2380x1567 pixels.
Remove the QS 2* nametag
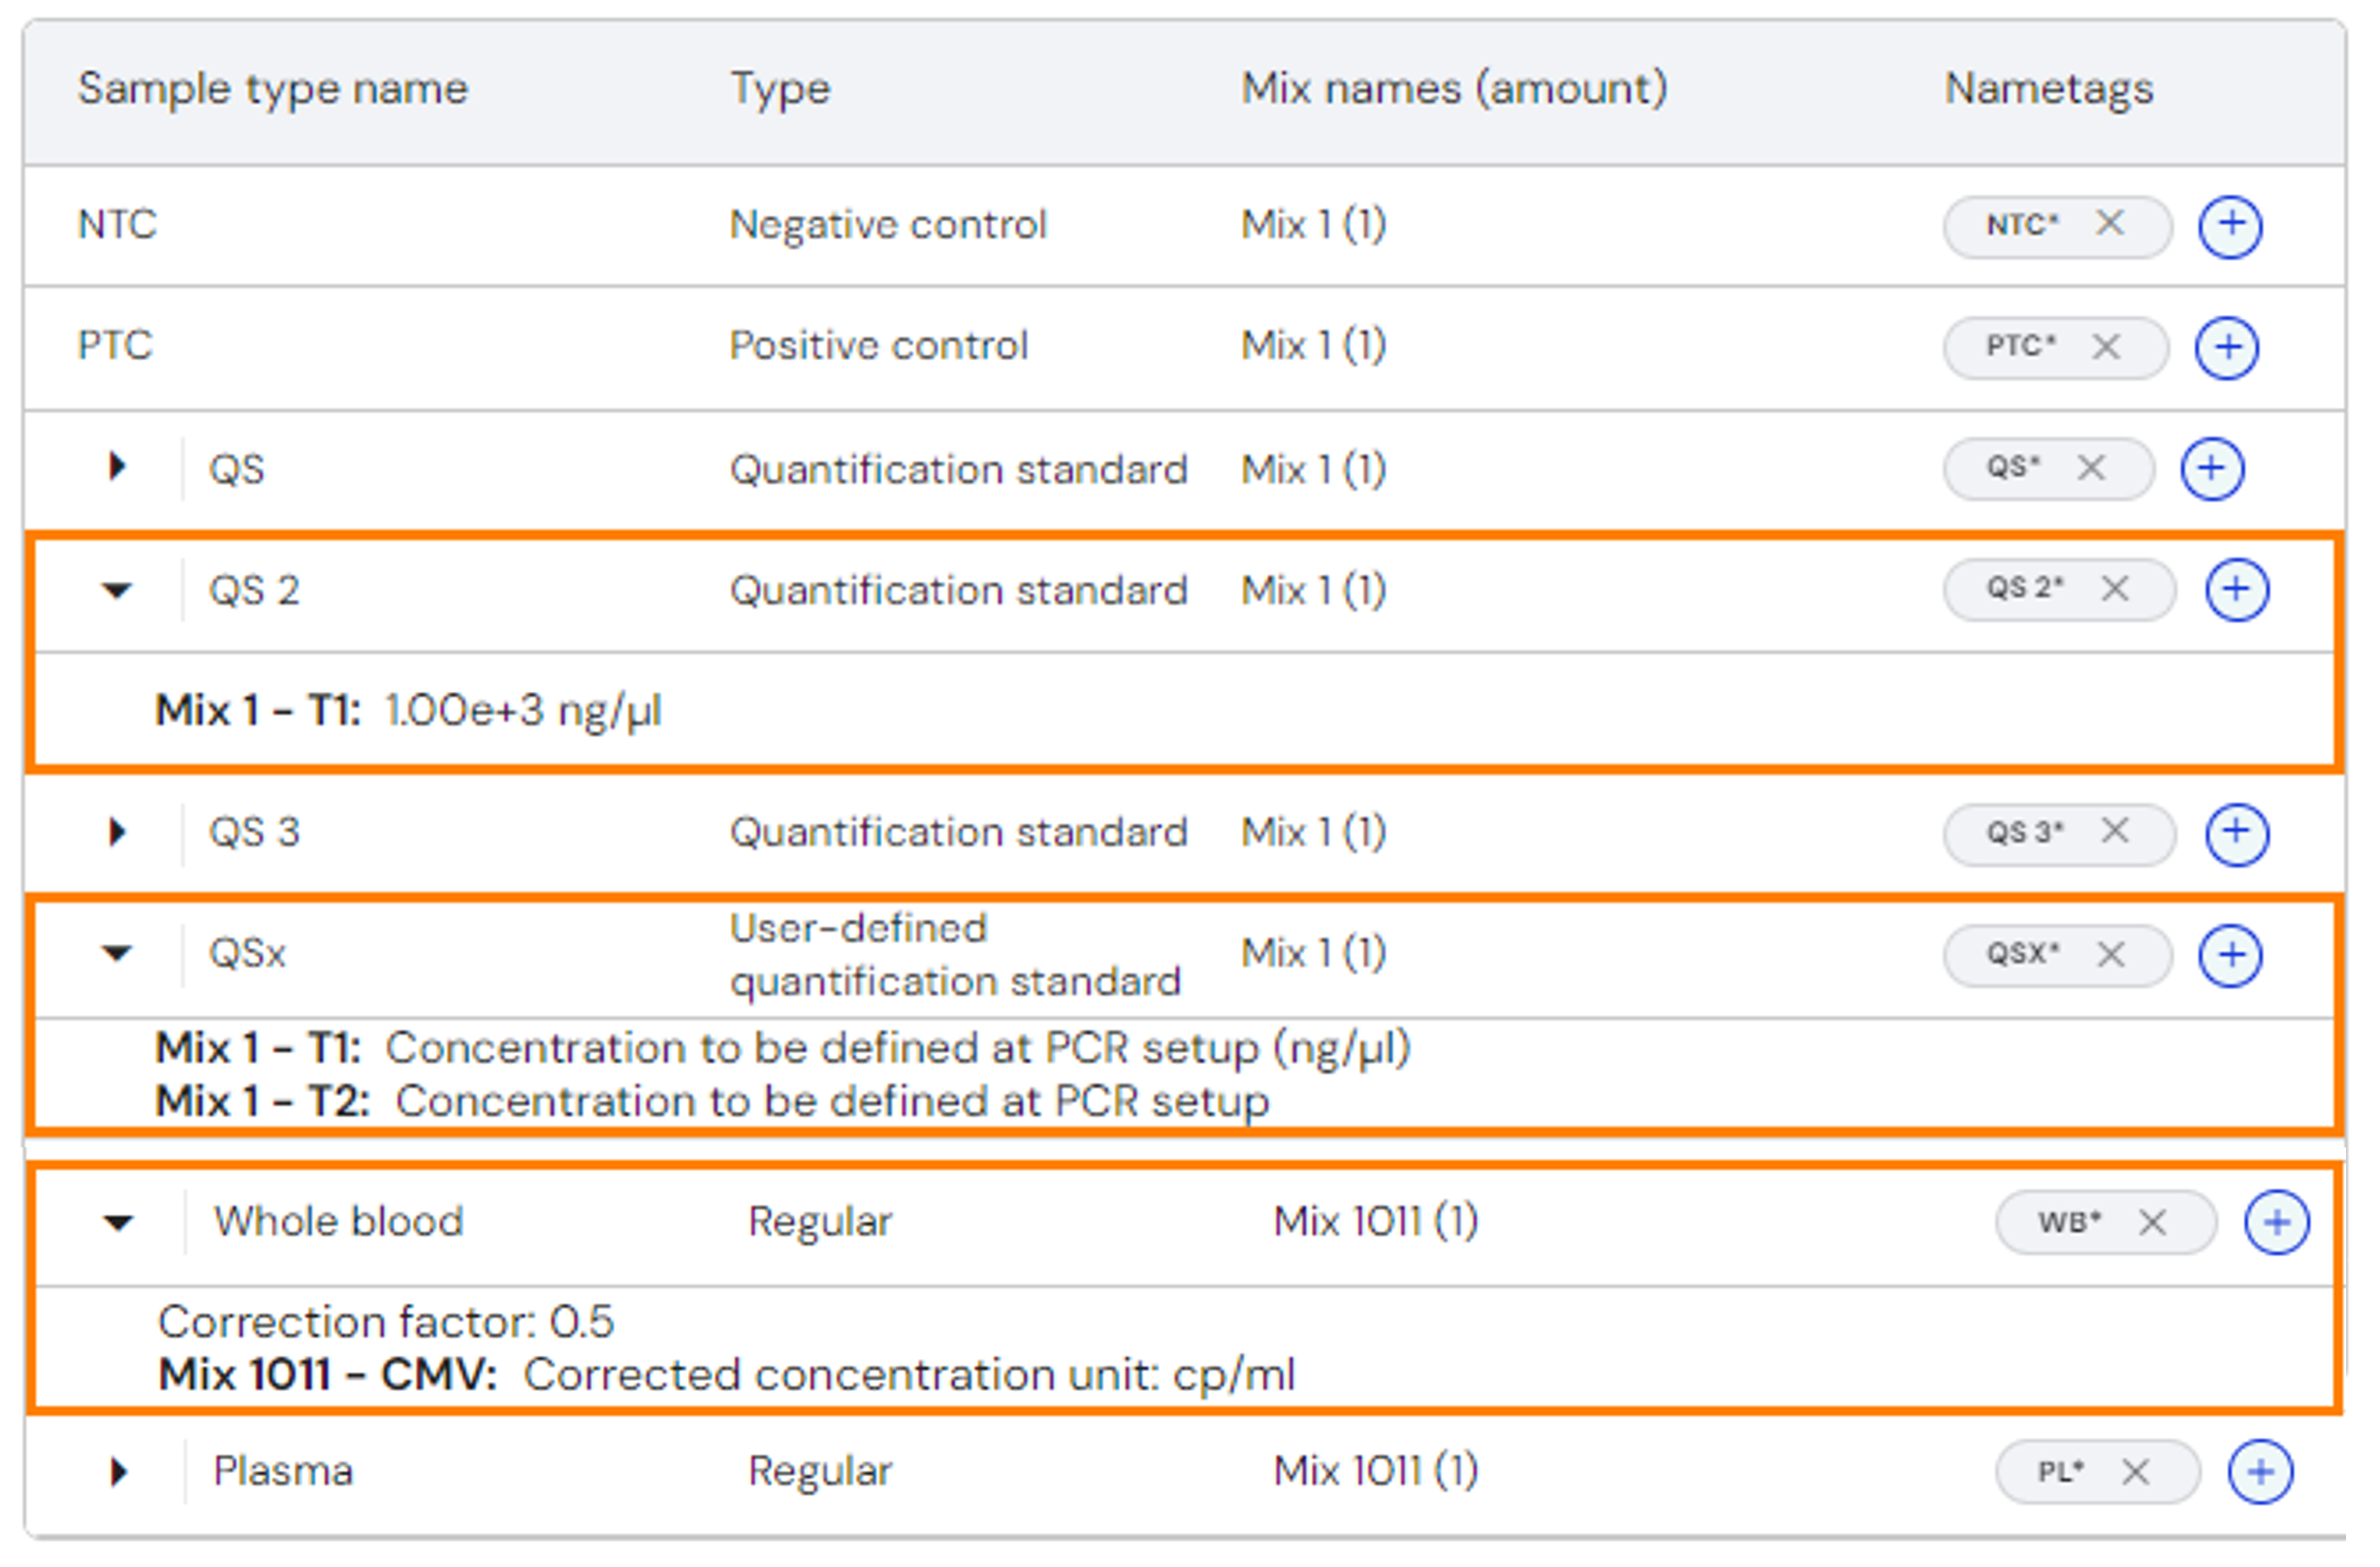point(2114,589)
